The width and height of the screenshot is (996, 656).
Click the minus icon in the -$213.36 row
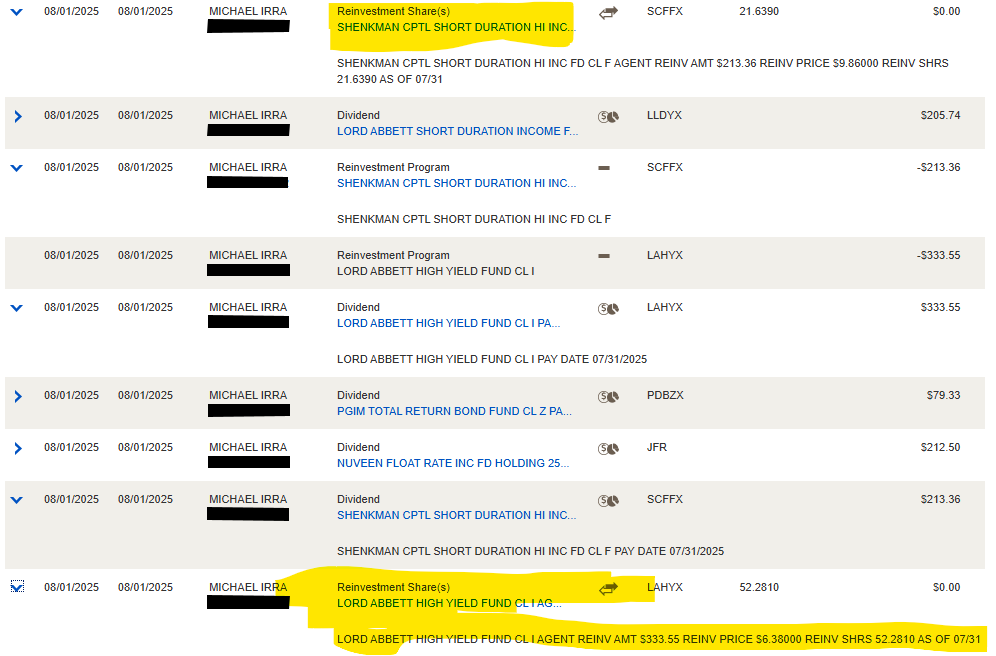coord(604,168)
